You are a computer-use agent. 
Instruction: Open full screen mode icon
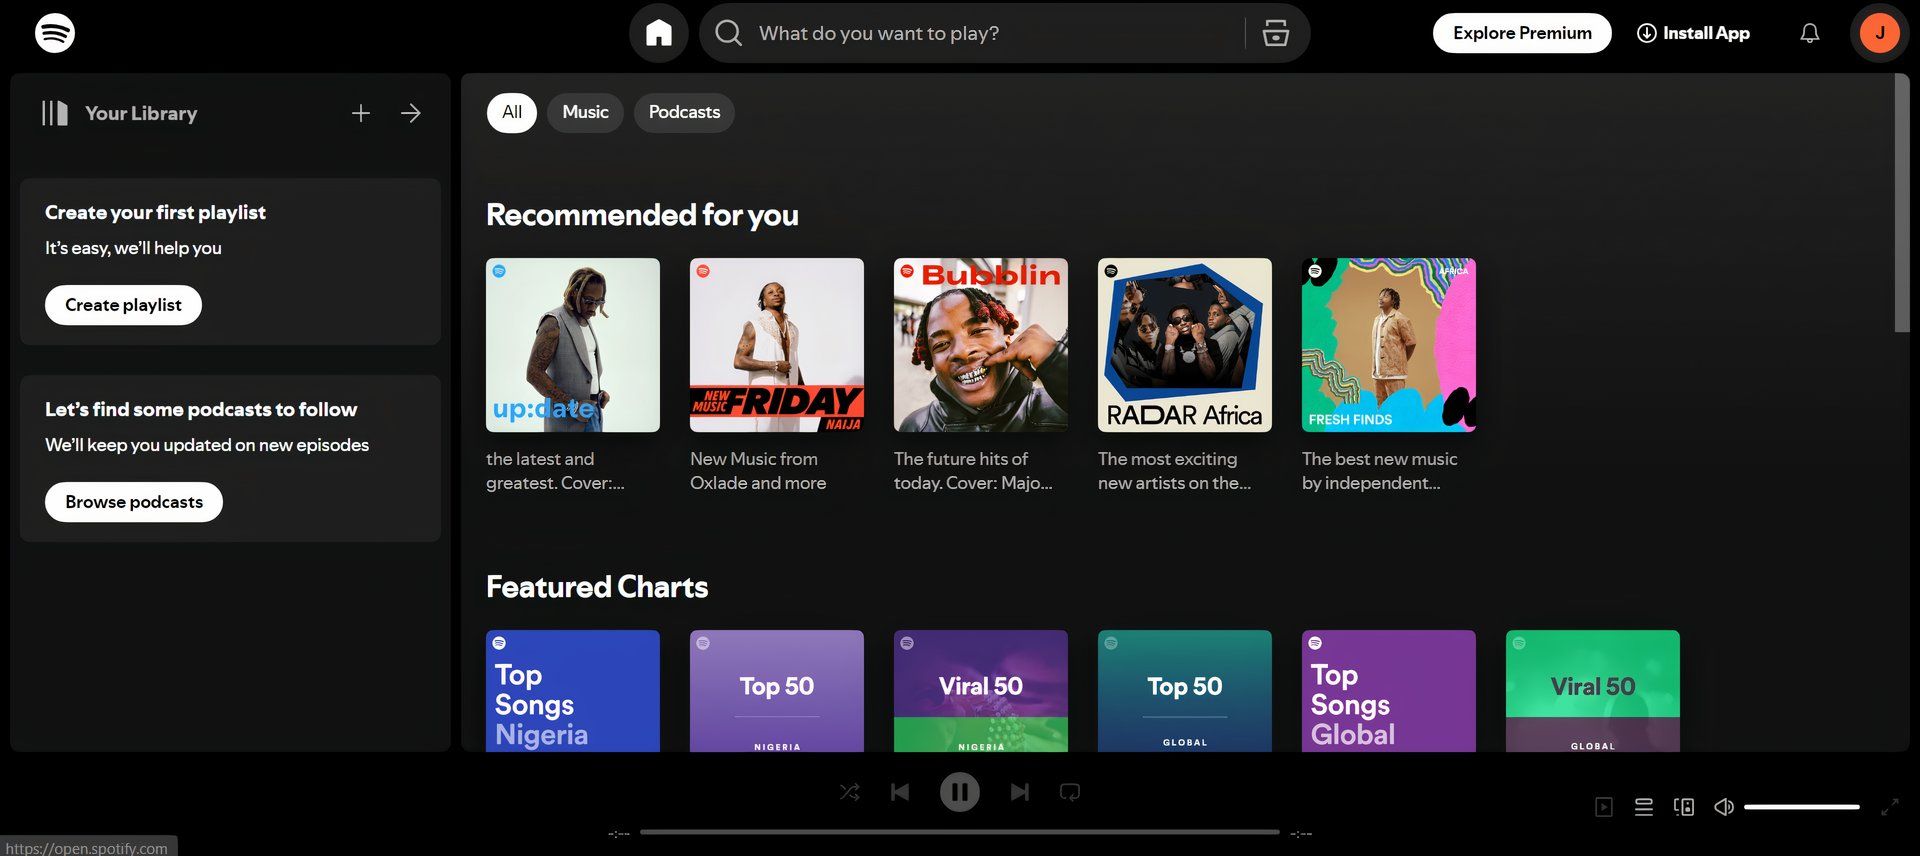(1890, 807)
